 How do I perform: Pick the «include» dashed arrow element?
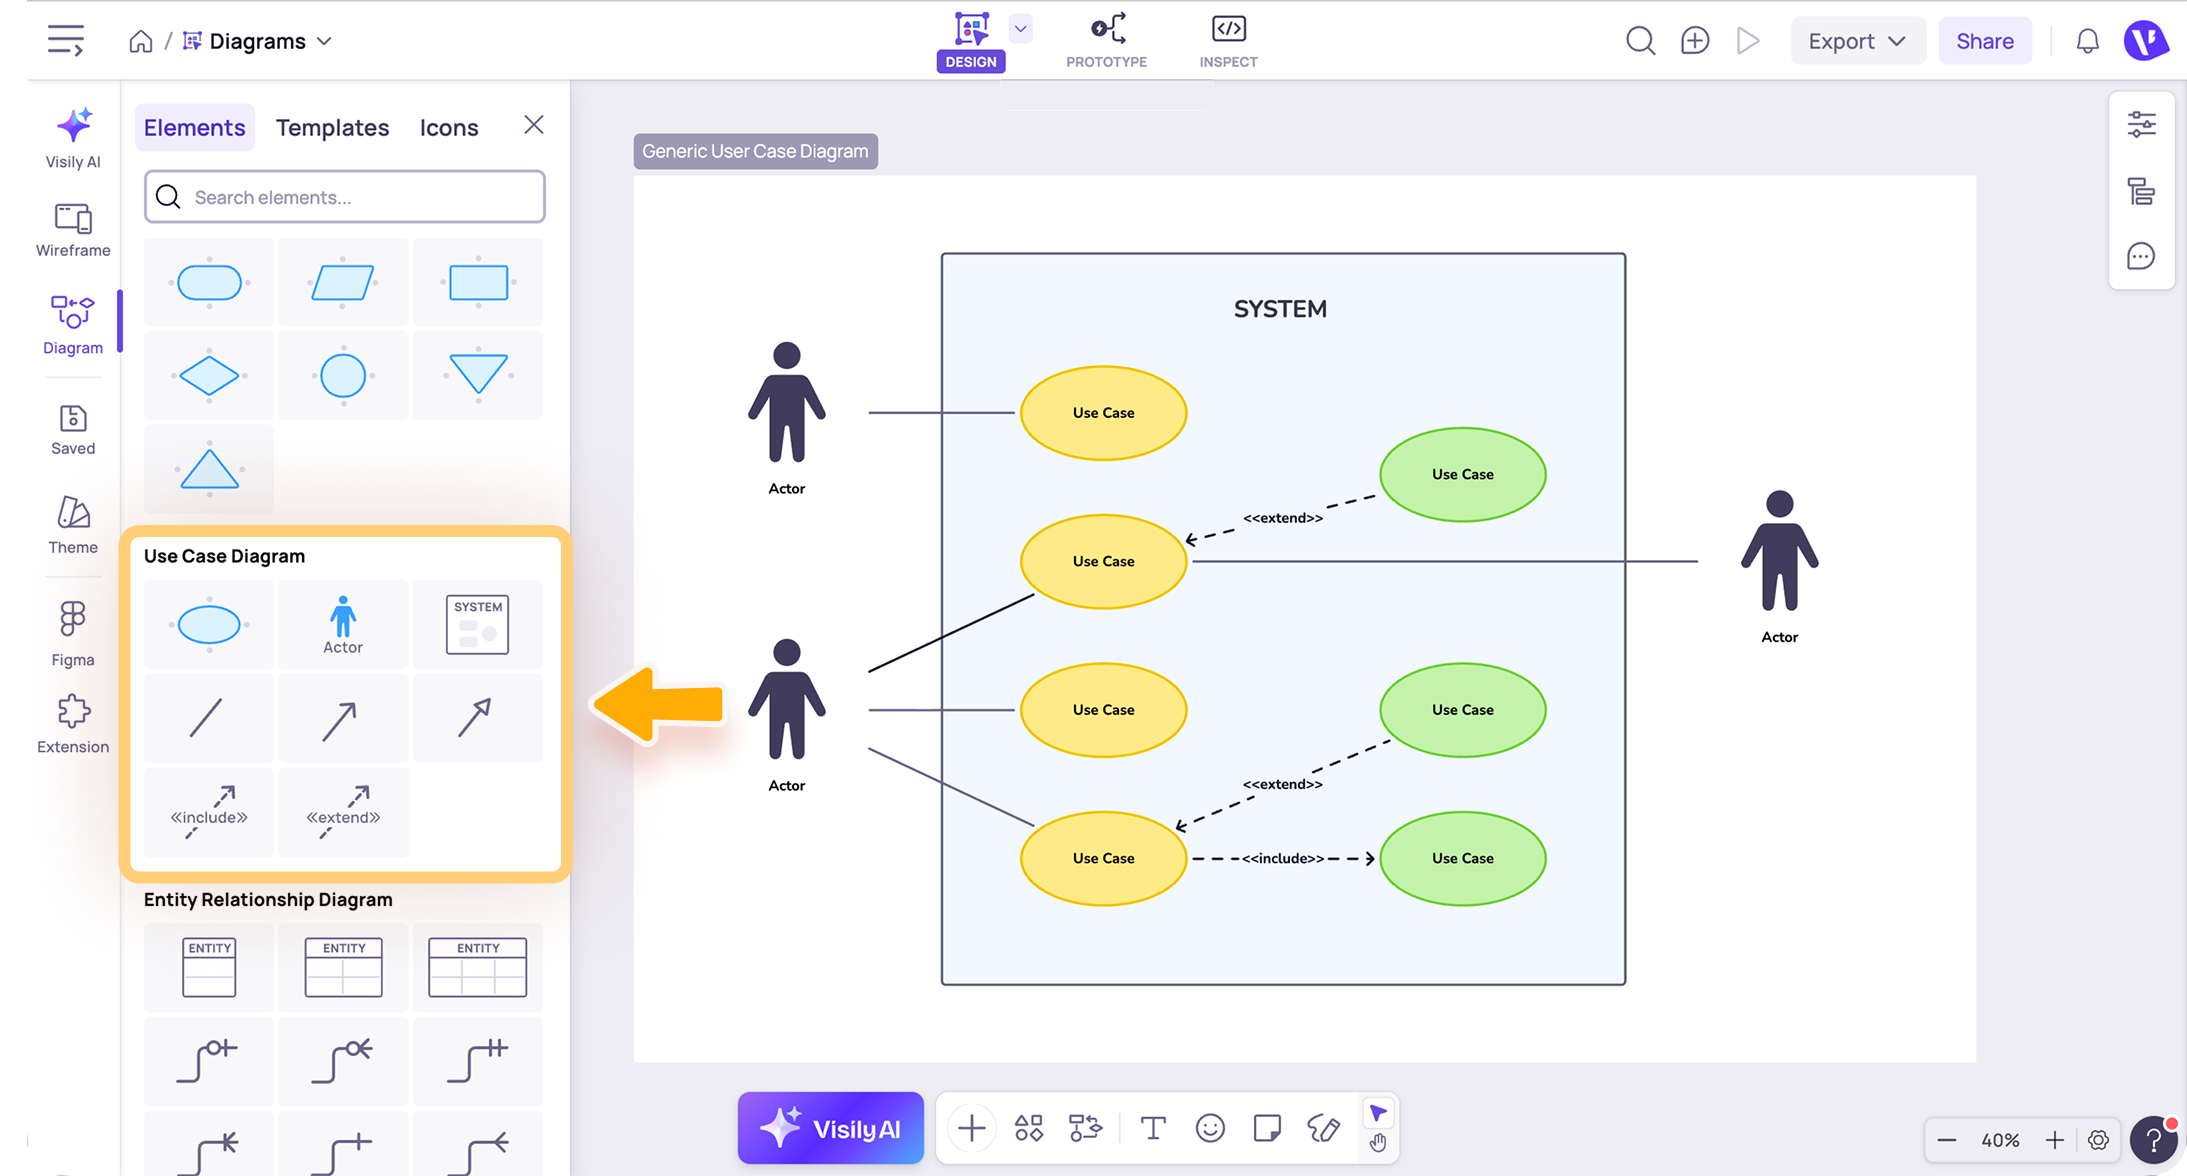209,812
